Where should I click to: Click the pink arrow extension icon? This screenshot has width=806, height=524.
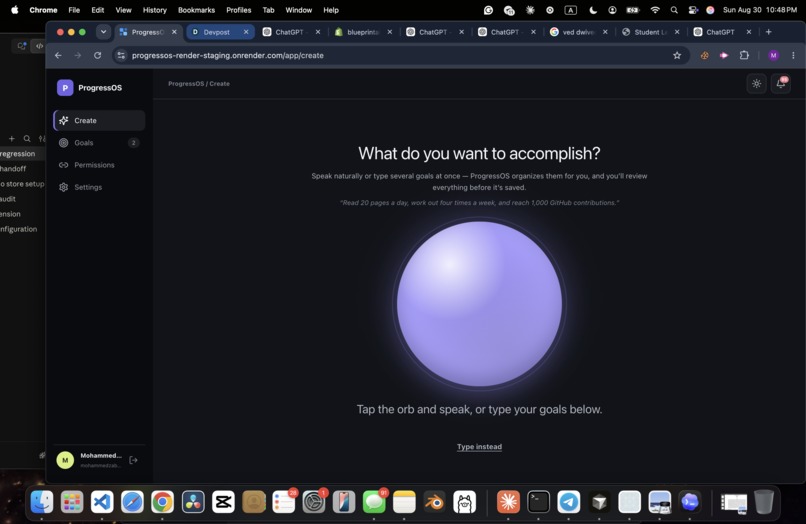coord(724,56)
